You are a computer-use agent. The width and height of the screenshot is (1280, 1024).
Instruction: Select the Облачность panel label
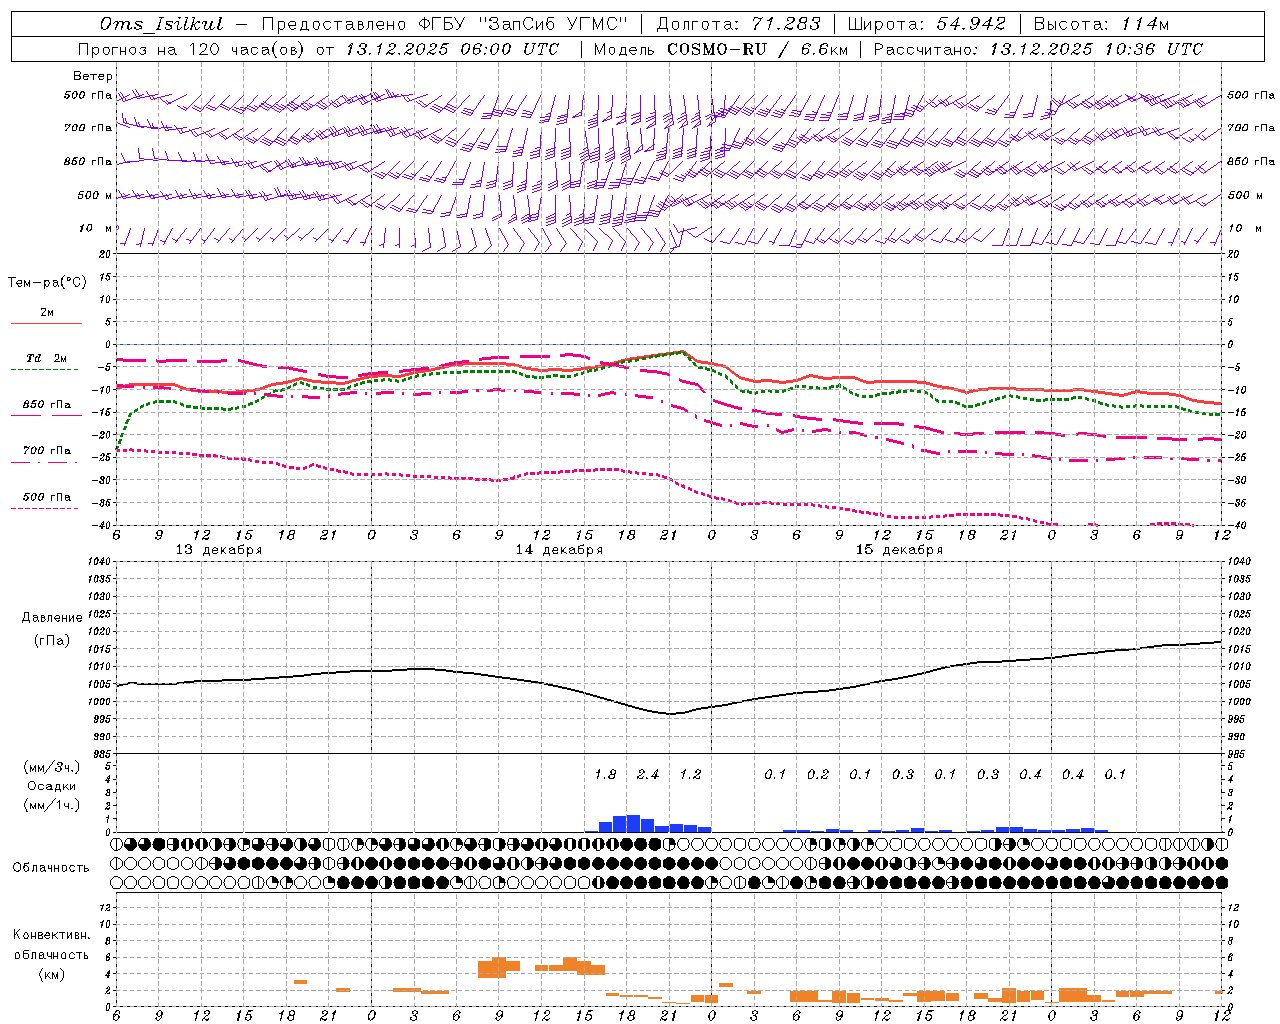tap(51, 868)
